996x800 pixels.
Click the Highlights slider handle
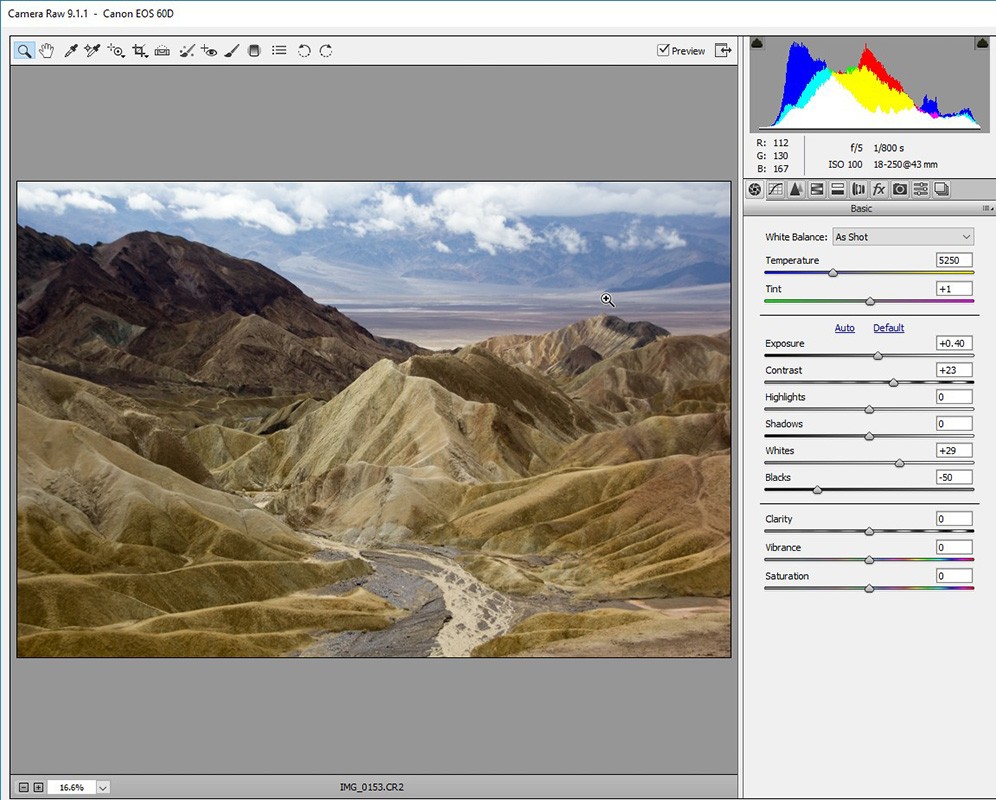coord(869,410)
